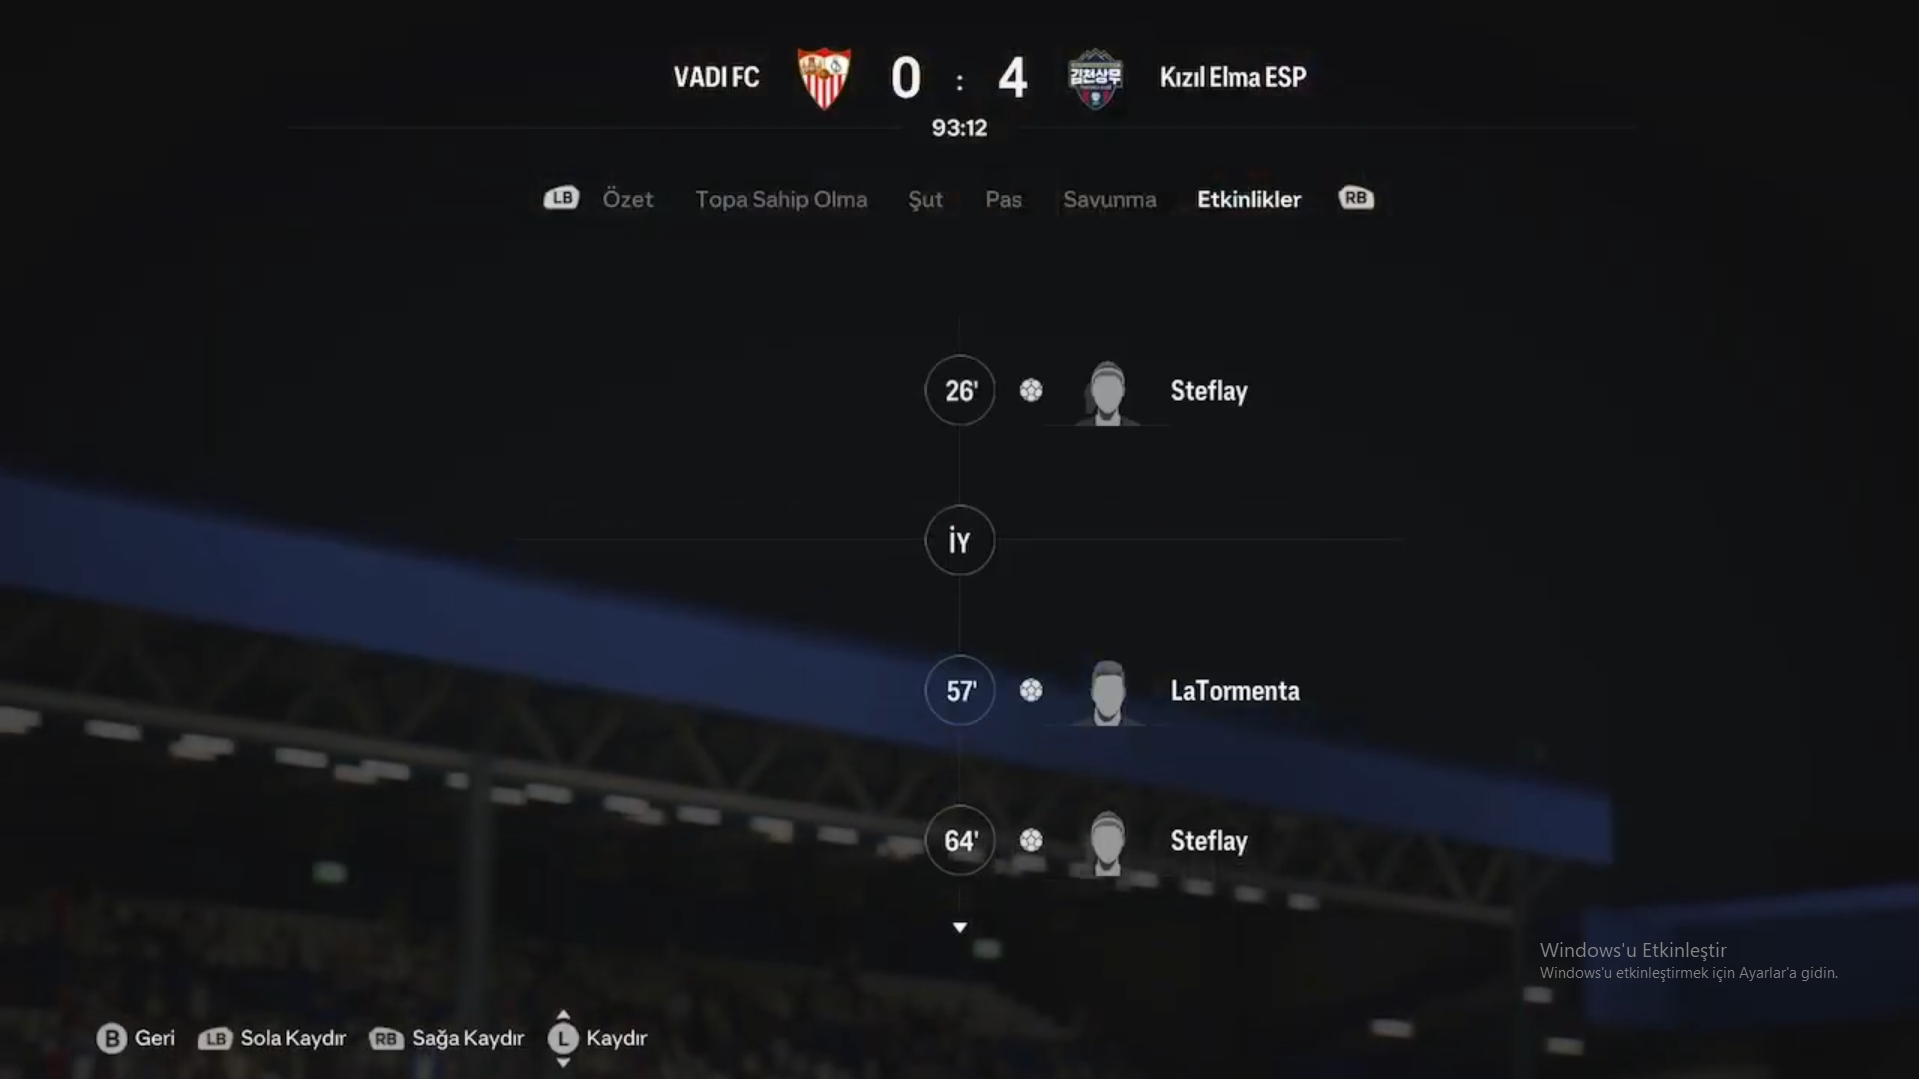This screenshot has width=1919, height=1079.
Task: Click the L stick Kaydır icon
Action: [563, 1038]
